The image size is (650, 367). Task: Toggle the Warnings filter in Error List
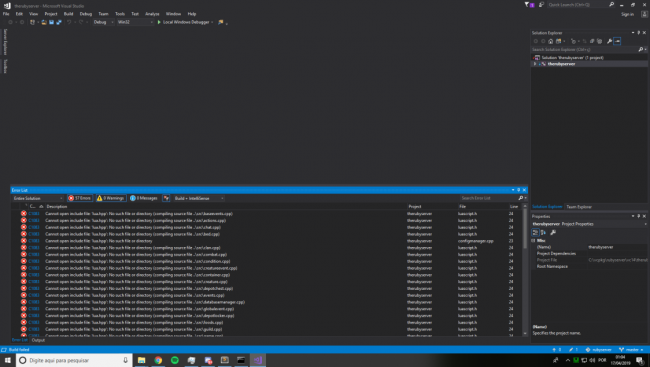pos(111,198)
